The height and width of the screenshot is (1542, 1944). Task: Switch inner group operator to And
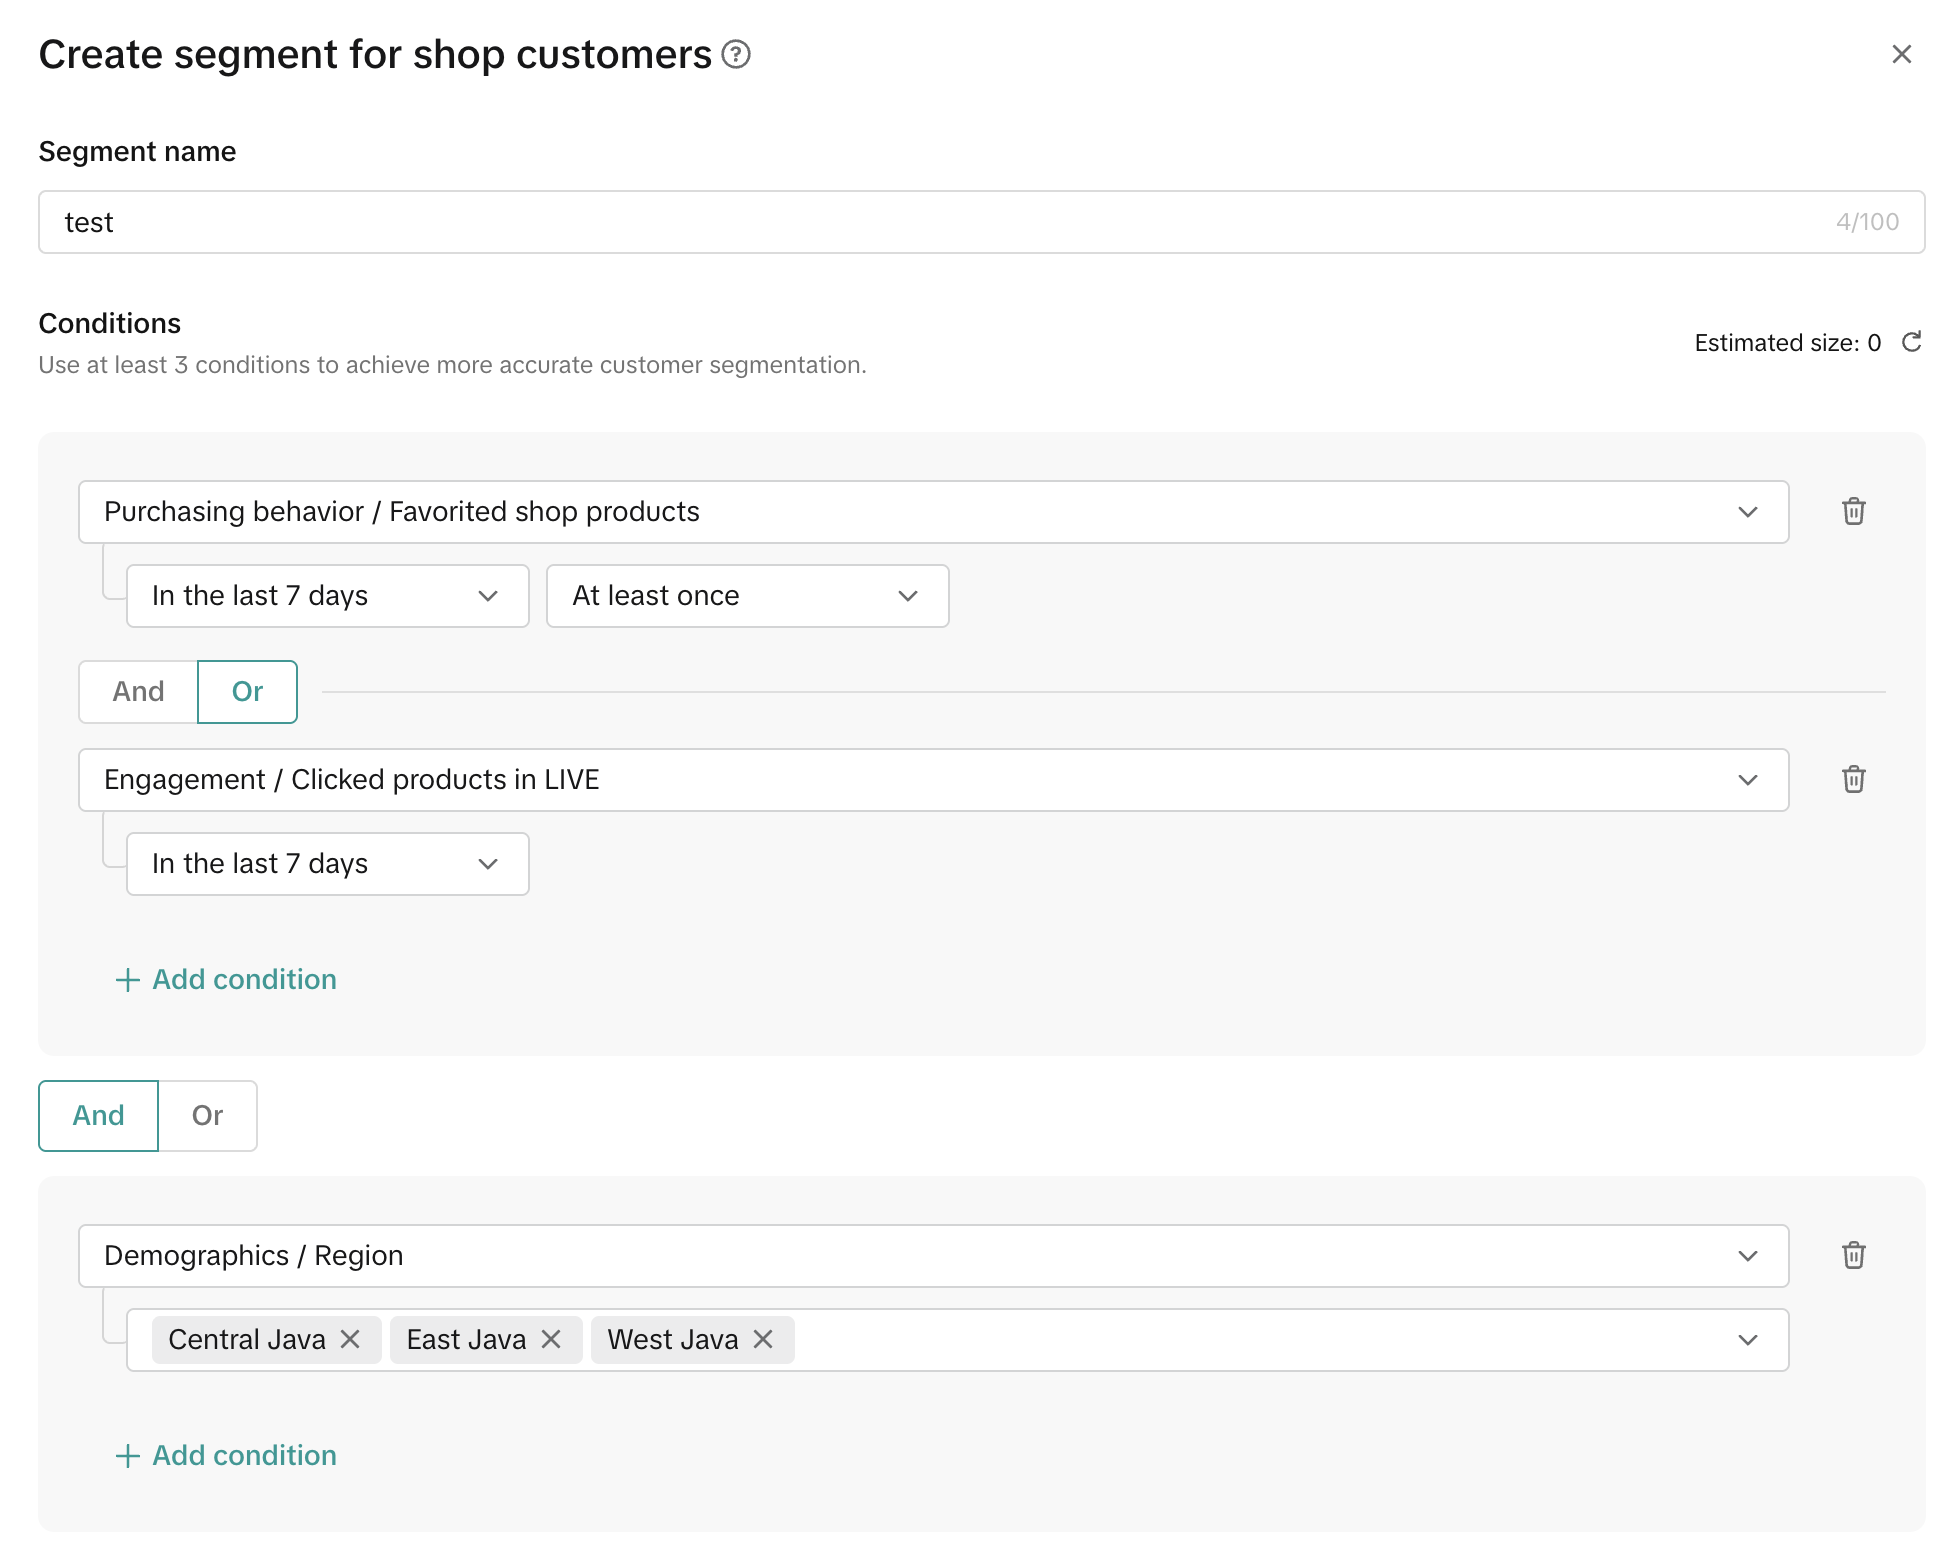[138, 691]
